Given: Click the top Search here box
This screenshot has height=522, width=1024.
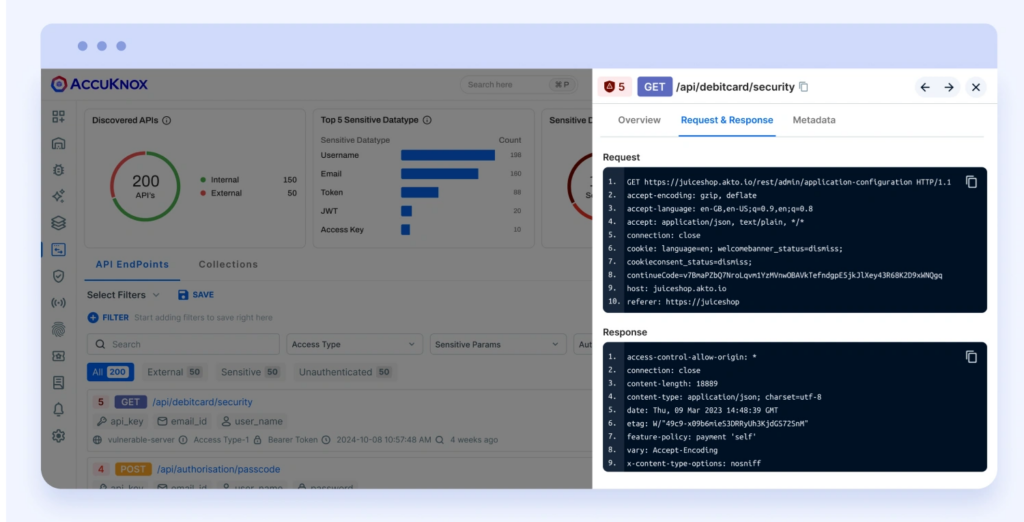Looking at the screenshot, I should pyautogui.click(x=519, y=84).
